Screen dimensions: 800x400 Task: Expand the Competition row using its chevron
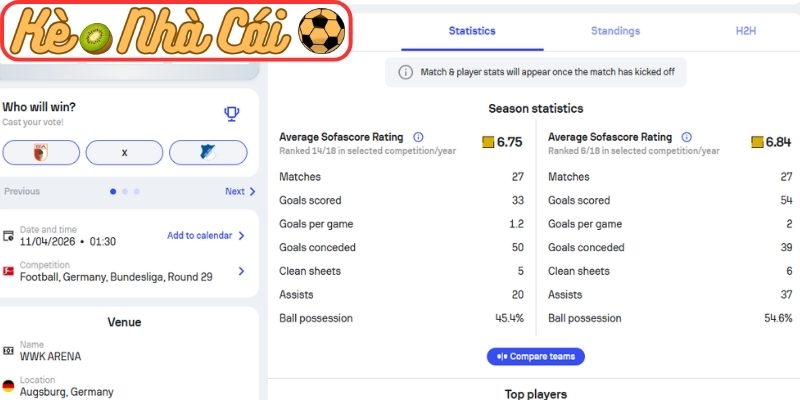[241, 271]
